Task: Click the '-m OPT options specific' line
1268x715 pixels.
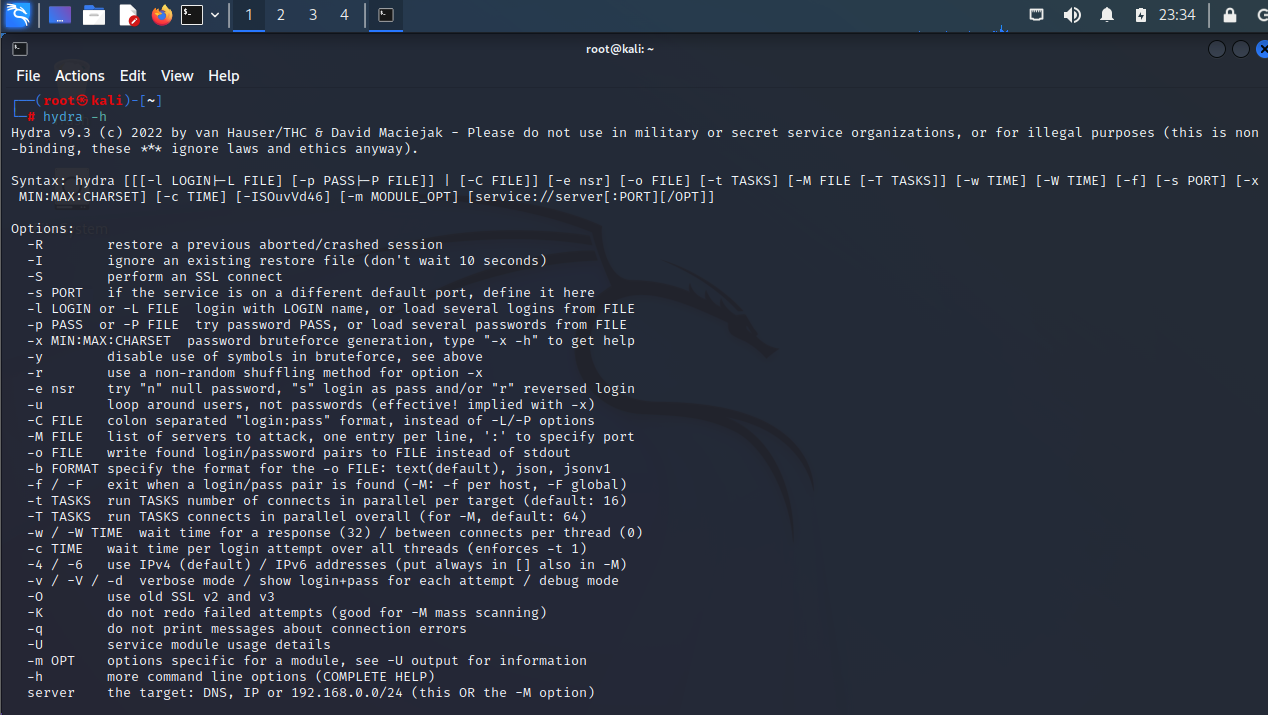Action: click(x=307, y=661)
